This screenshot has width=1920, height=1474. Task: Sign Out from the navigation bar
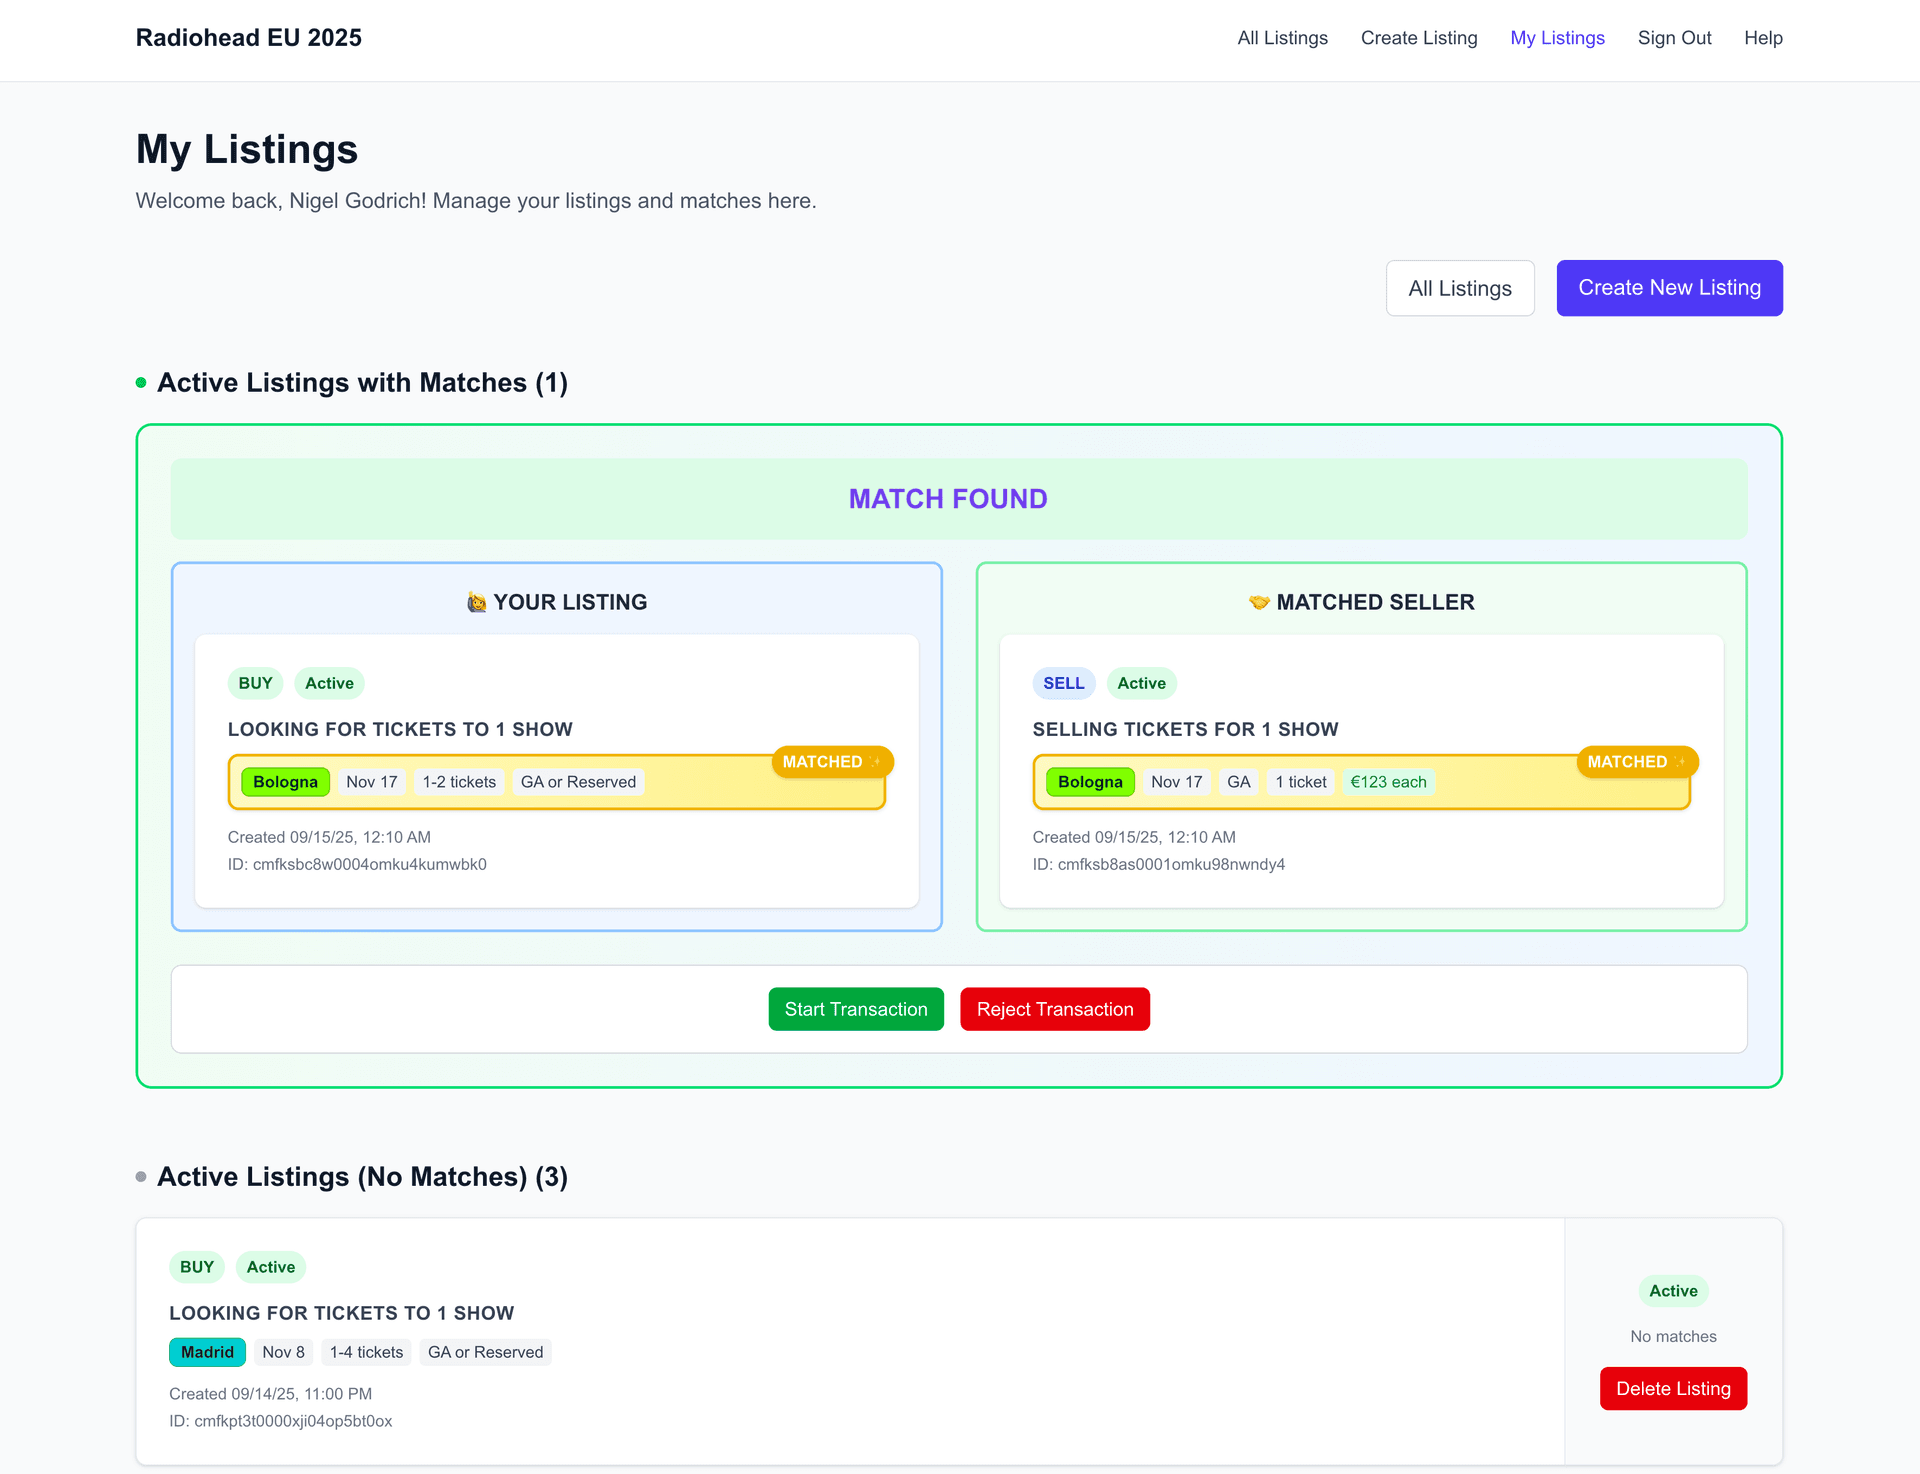coord(1674,38)
